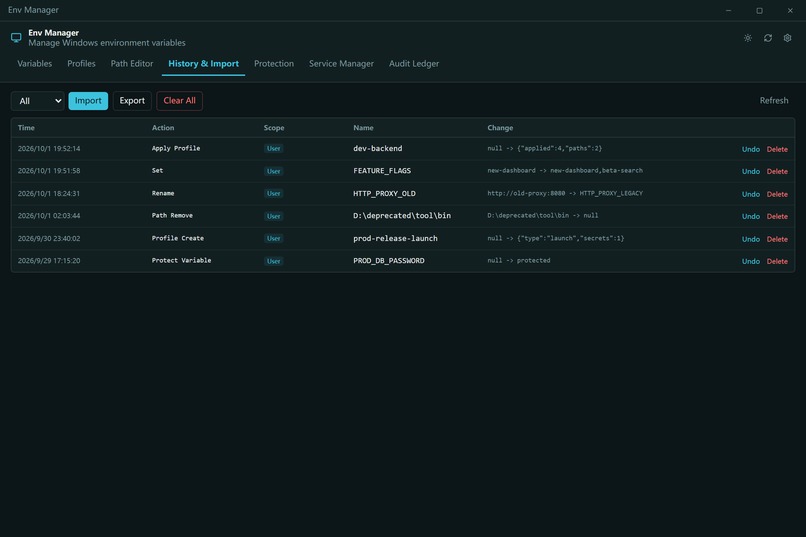Open the All scope filter dropdown

tap(38, 101)
